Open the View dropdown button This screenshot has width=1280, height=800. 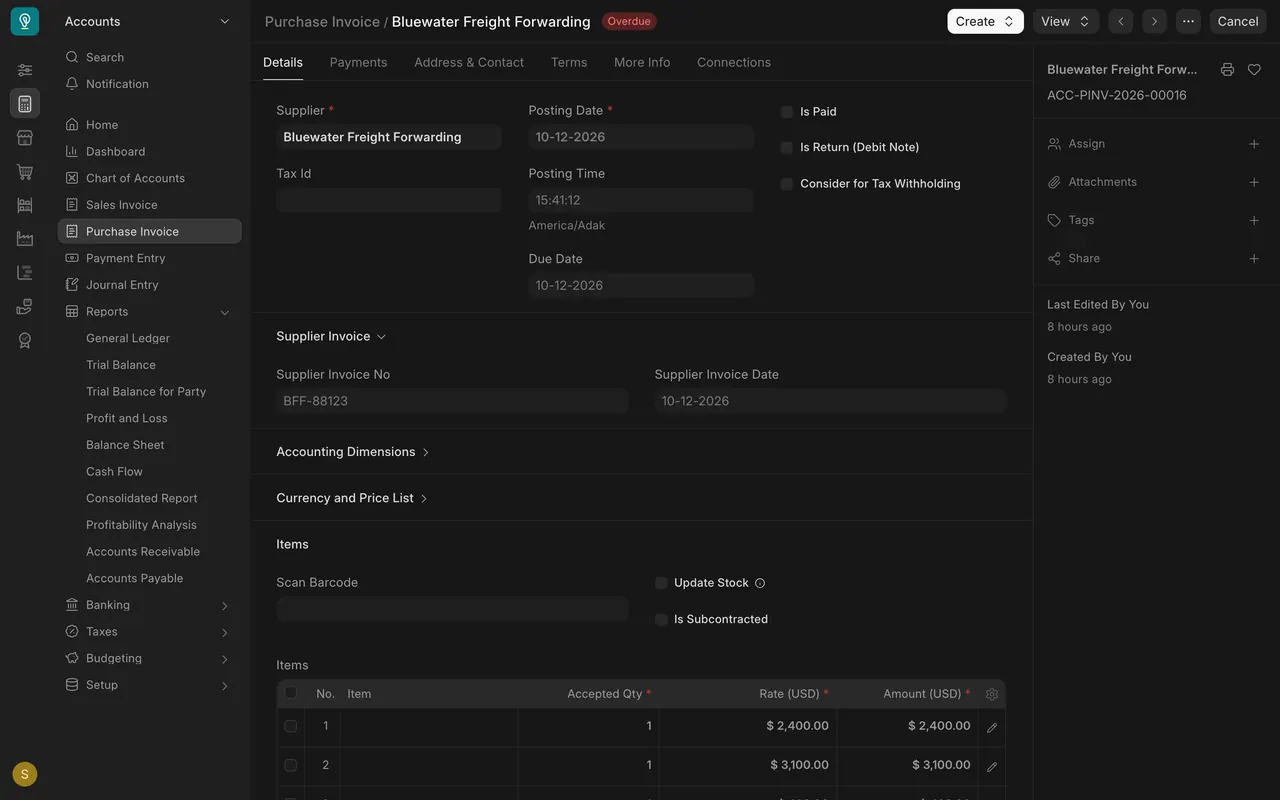coord(1066,21)
